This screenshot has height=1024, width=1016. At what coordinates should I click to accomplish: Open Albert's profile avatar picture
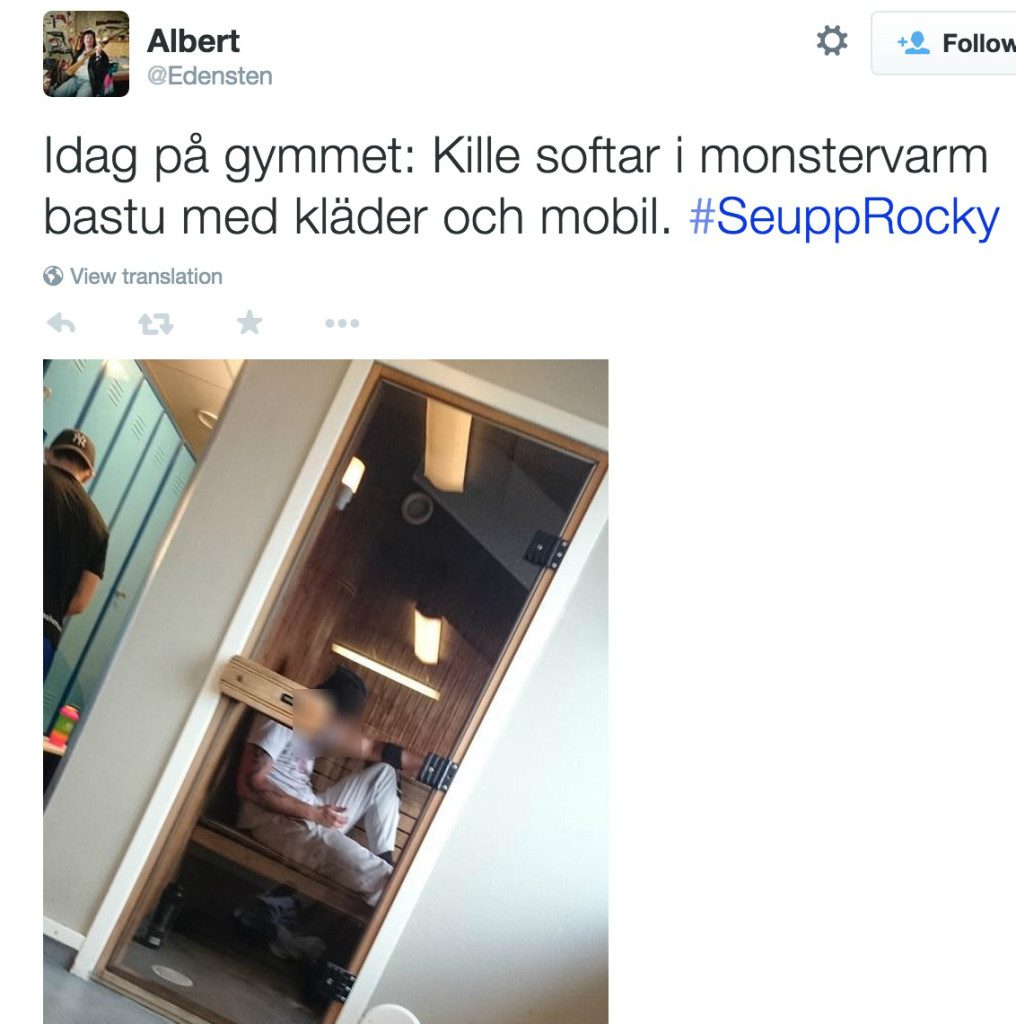point(86,54)
